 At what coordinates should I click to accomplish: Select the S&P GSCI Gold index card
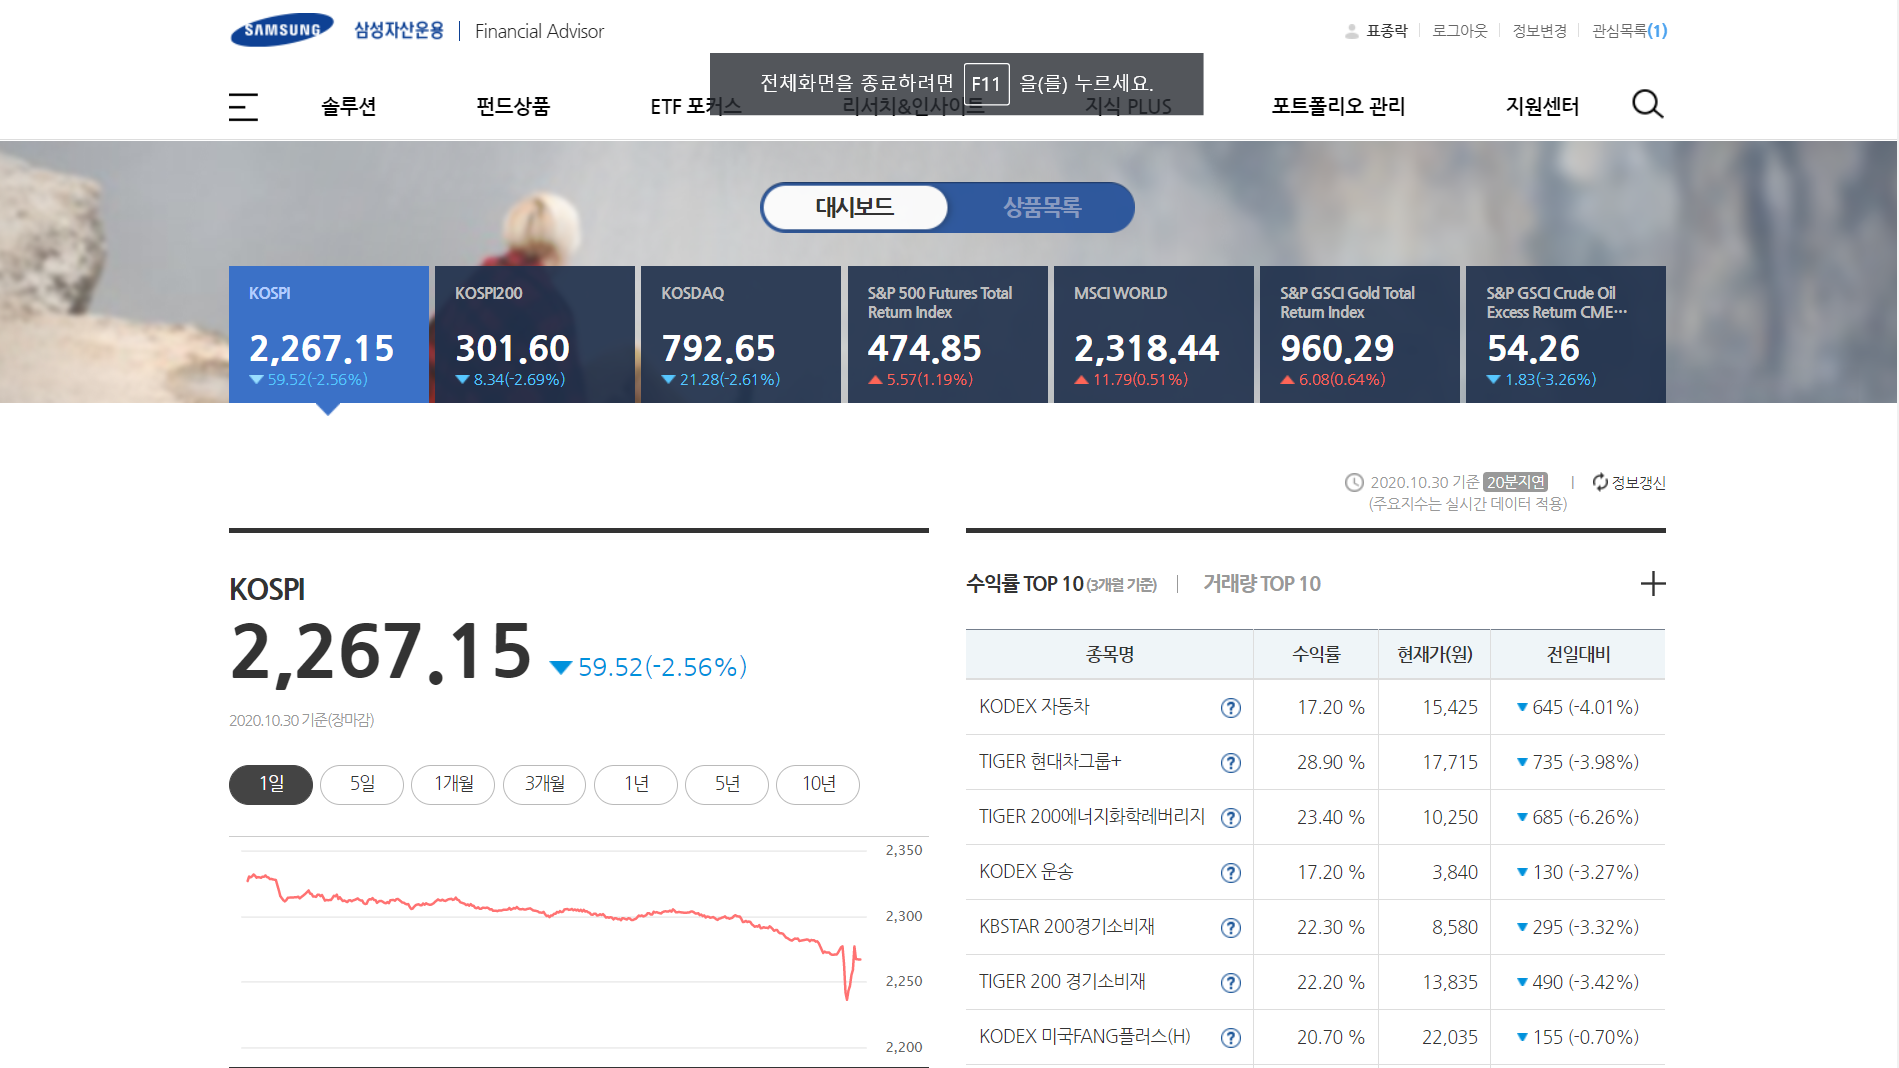[1360, 334]
